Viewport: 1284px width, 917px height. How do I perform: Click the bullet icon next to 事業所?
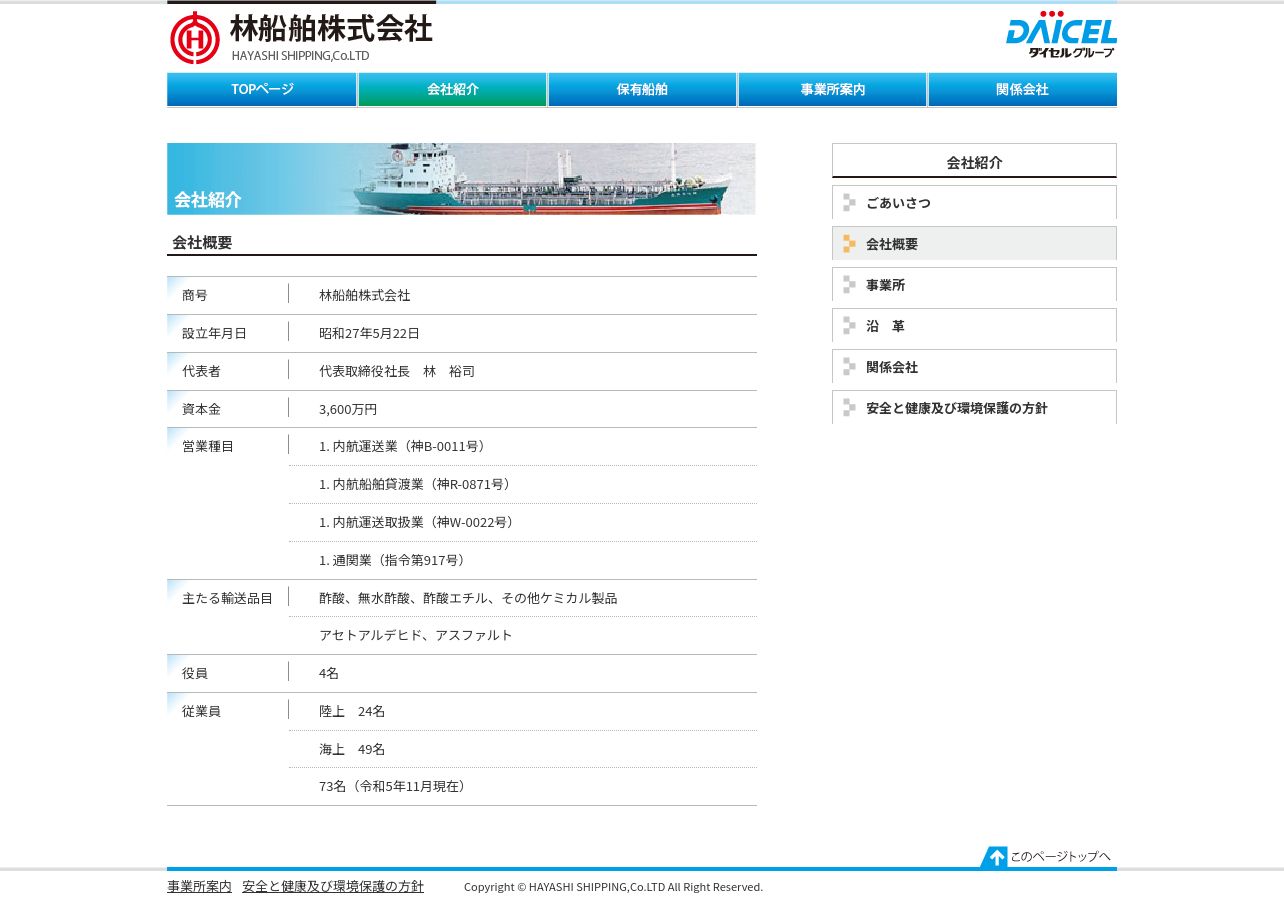pos(849,285)
